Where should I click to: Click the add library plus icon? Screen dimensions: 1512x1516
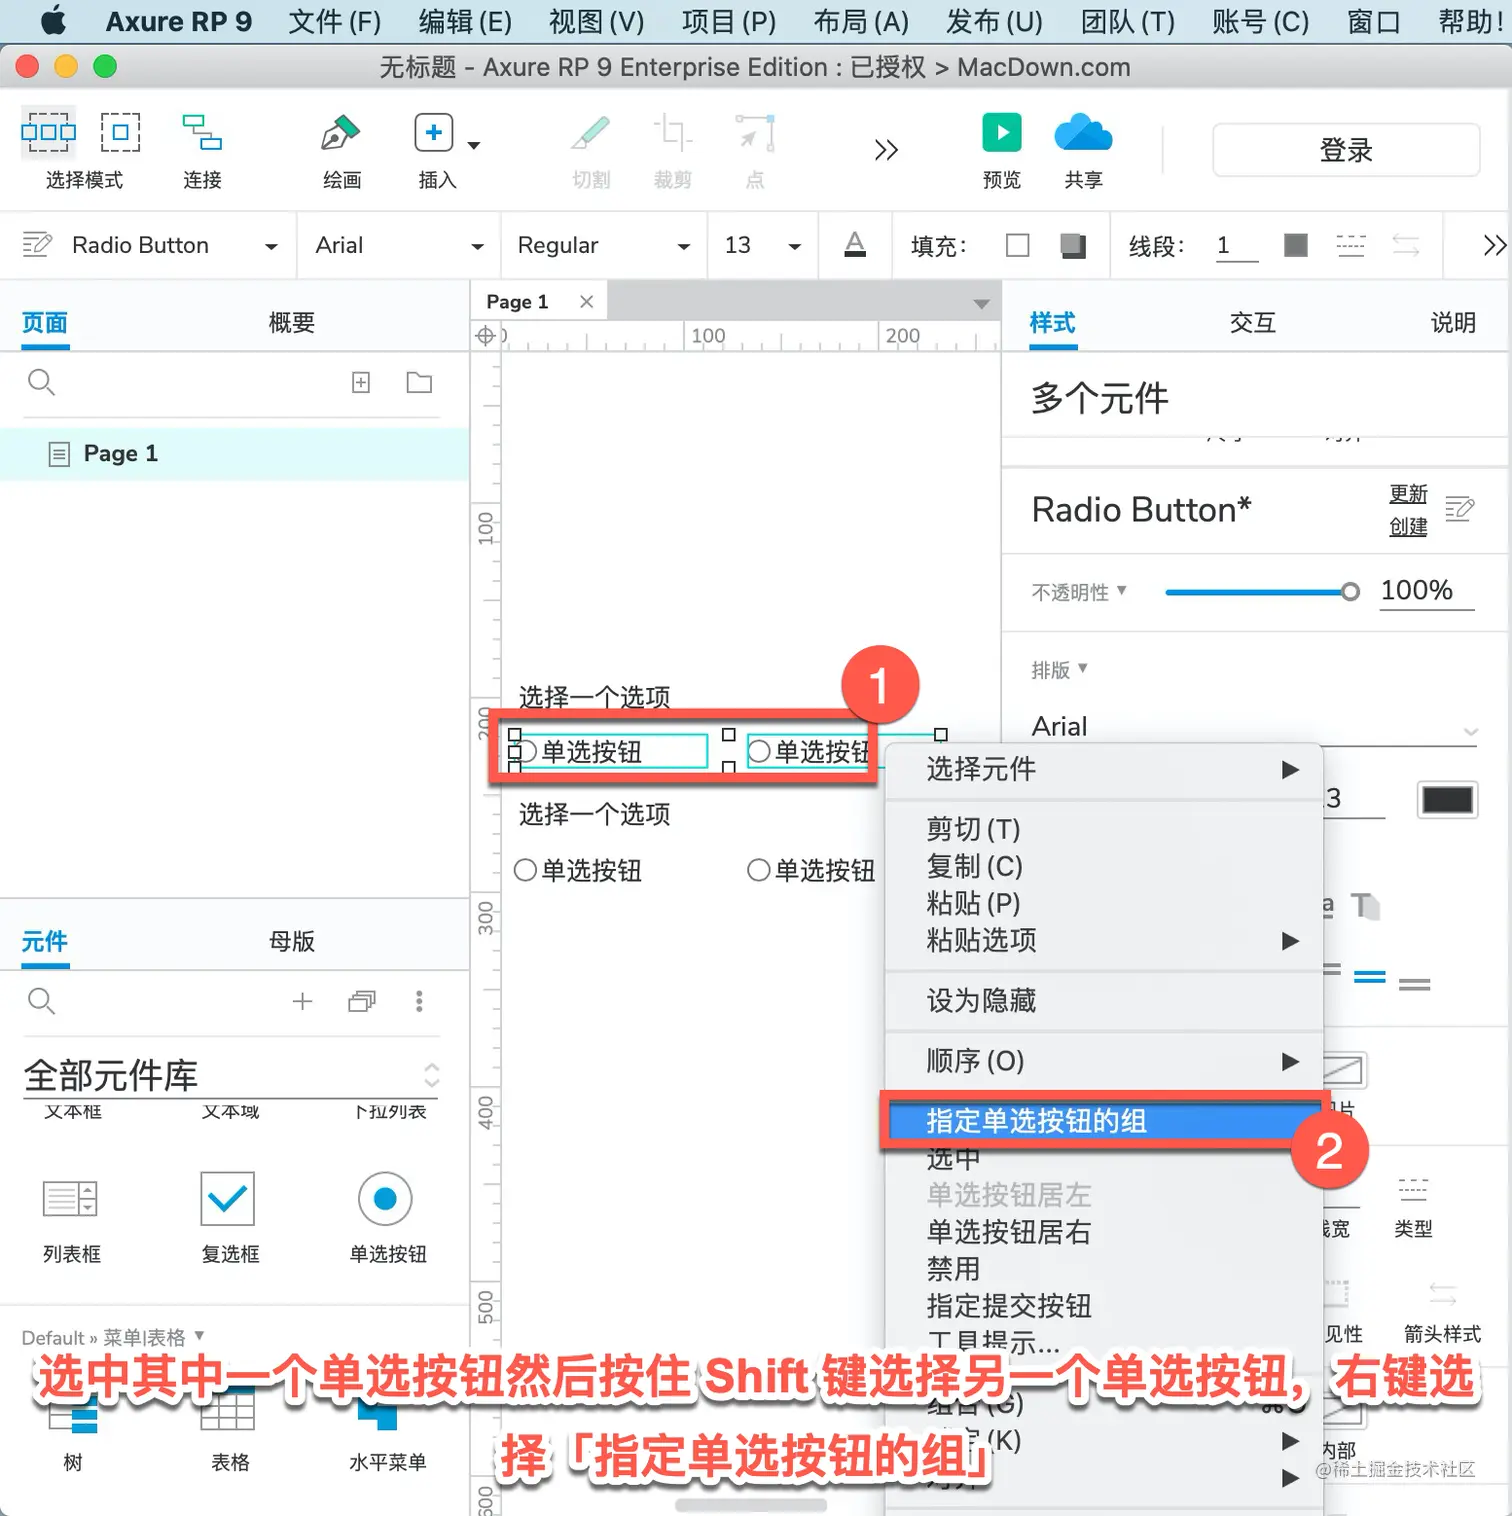(302, 1001)
